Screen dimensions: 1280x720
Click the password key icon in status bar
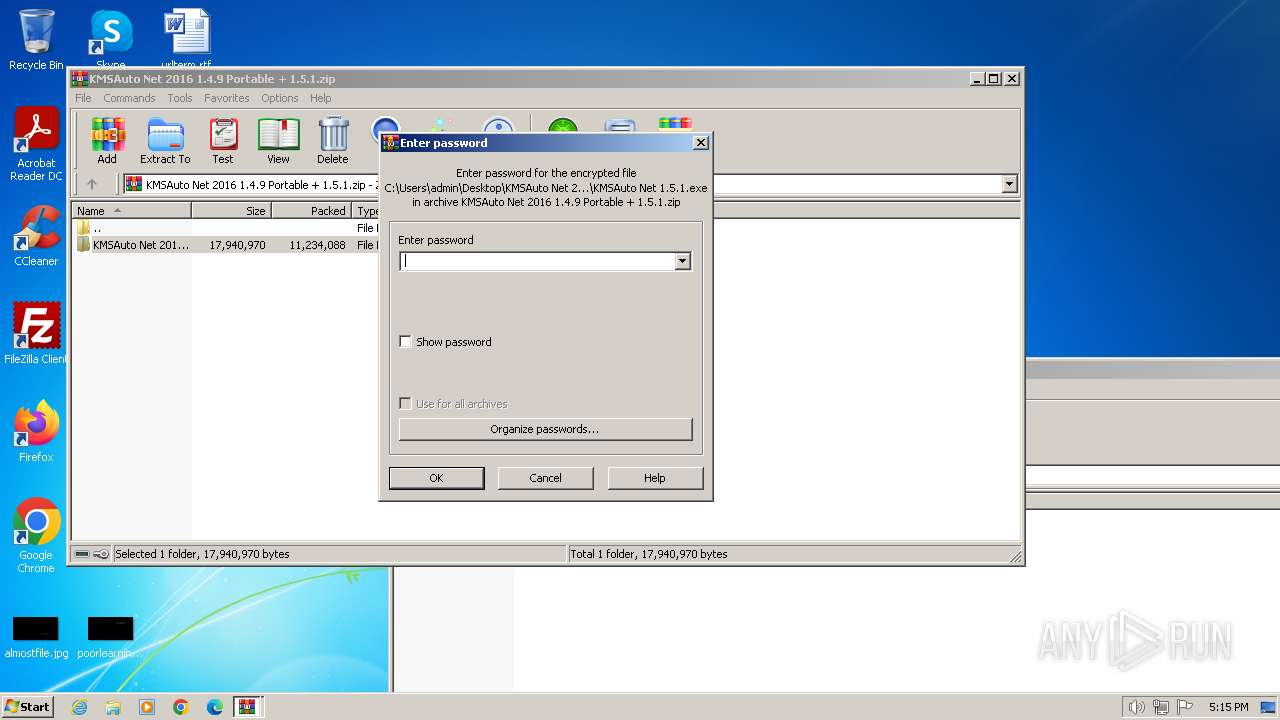[x=101, y=554]
